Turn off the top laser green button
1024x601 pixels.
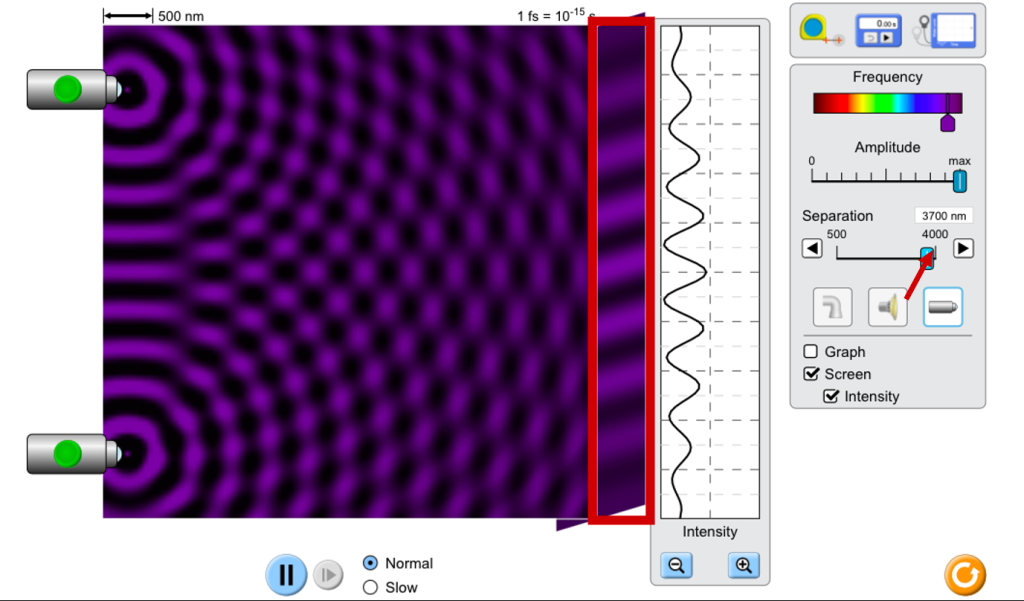click(67, 89)
